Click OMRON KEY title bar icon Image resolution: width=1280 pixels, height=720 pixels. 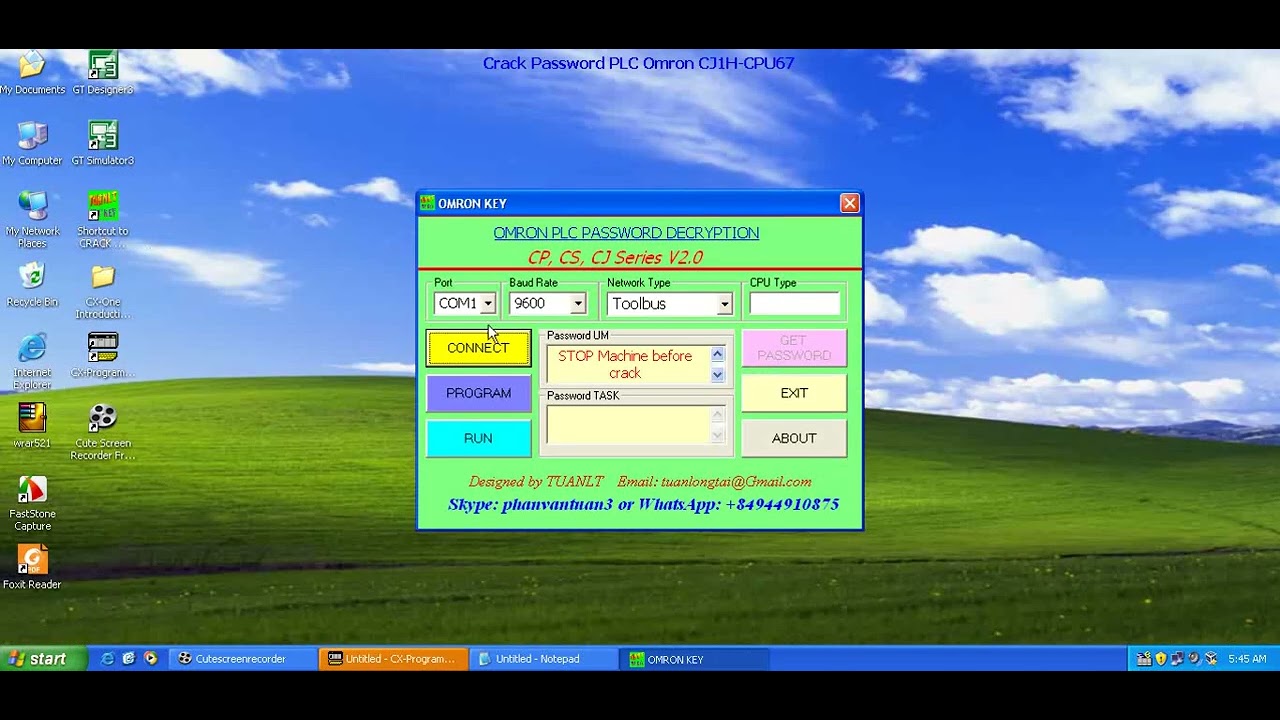(x=428, y=204)
